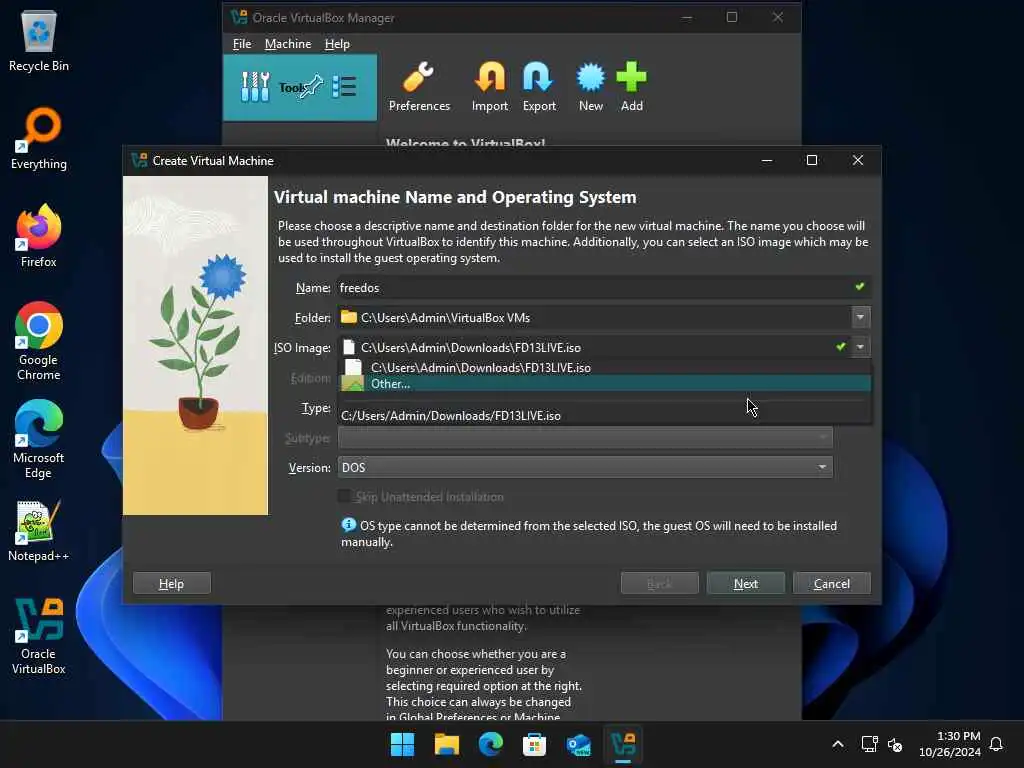1024x768 pixels.
Task: Open Microsoft Store from taskbar
Action: tap(534, 744)
